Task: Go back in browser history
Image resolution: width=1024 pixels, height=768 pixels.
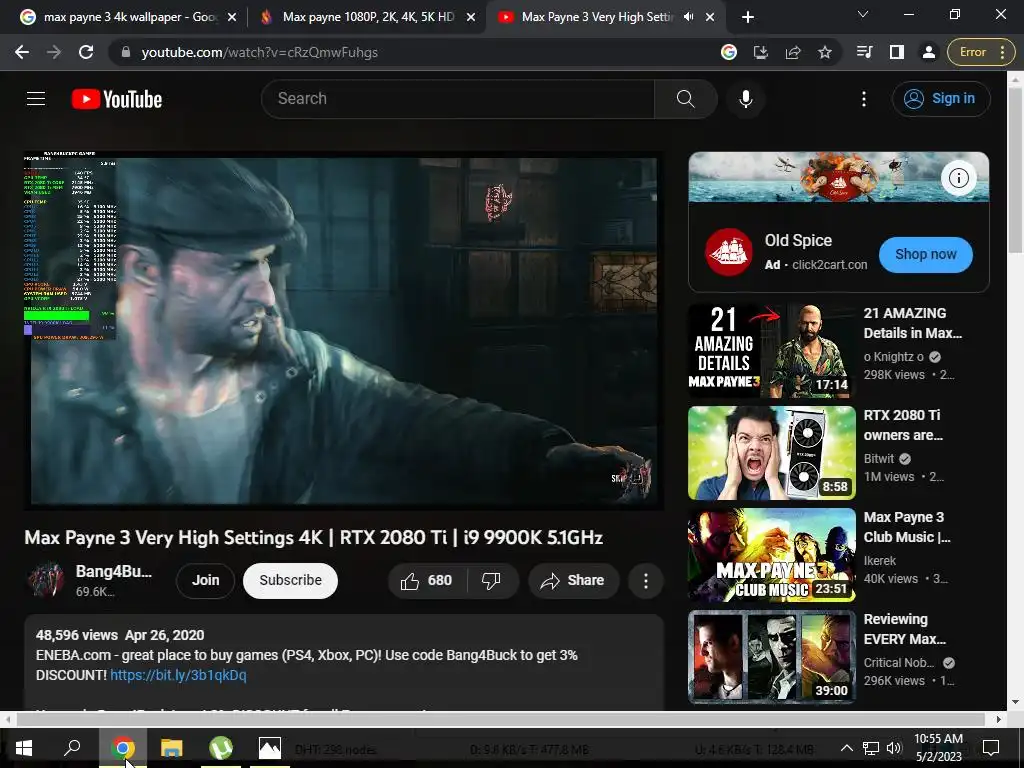Action: [x=22, y=52]
